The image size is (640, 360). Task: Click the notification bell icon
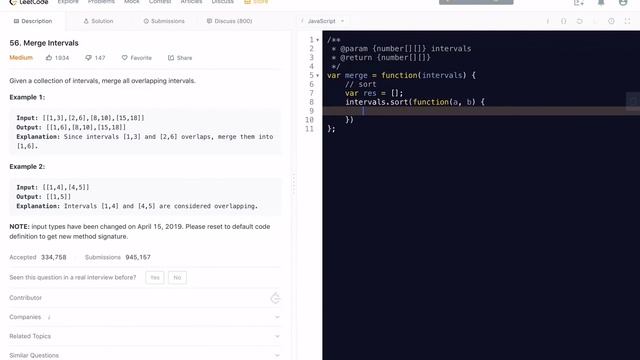pyautogui.click(x=601, y=2)
